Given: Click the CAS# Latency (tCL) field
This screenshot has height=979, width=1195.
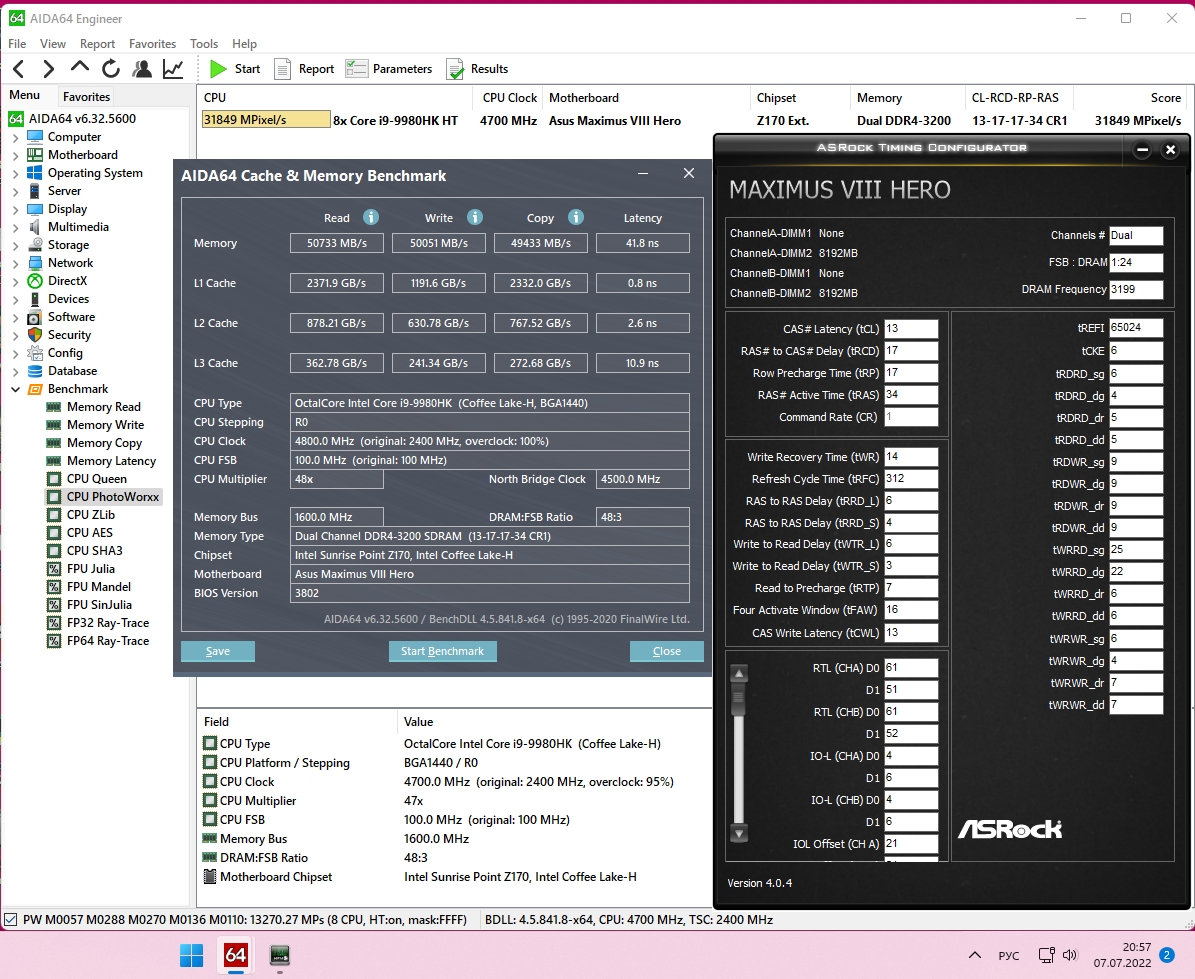Looking at the screenshot, I should coord(911,328).
